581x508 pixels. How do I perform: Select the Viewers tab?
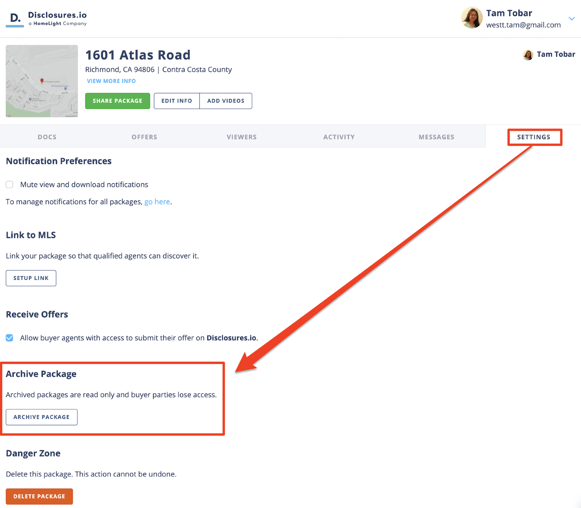pyautogui.click(x=242, y=137)
